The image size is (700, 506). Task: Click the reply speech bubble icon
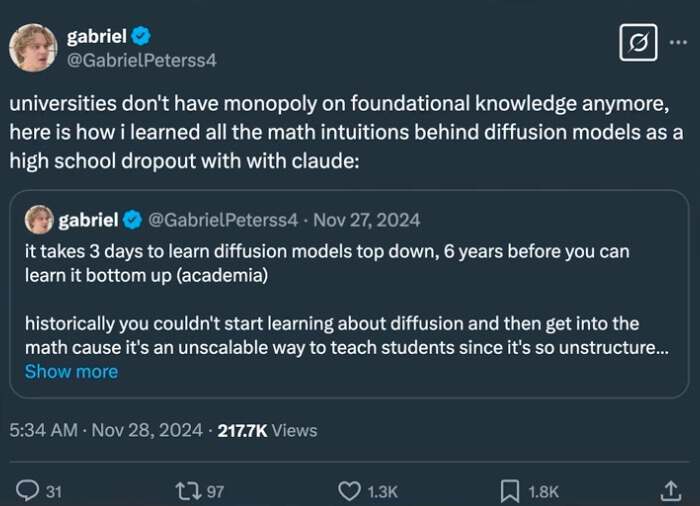[x=27, y=491]
